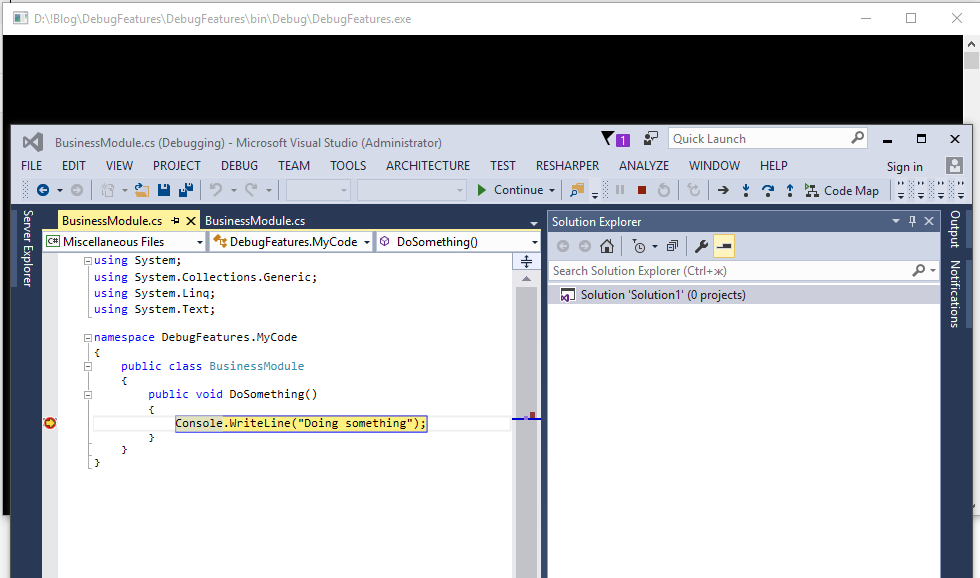Click the Step Into icon

coord(746,191)
